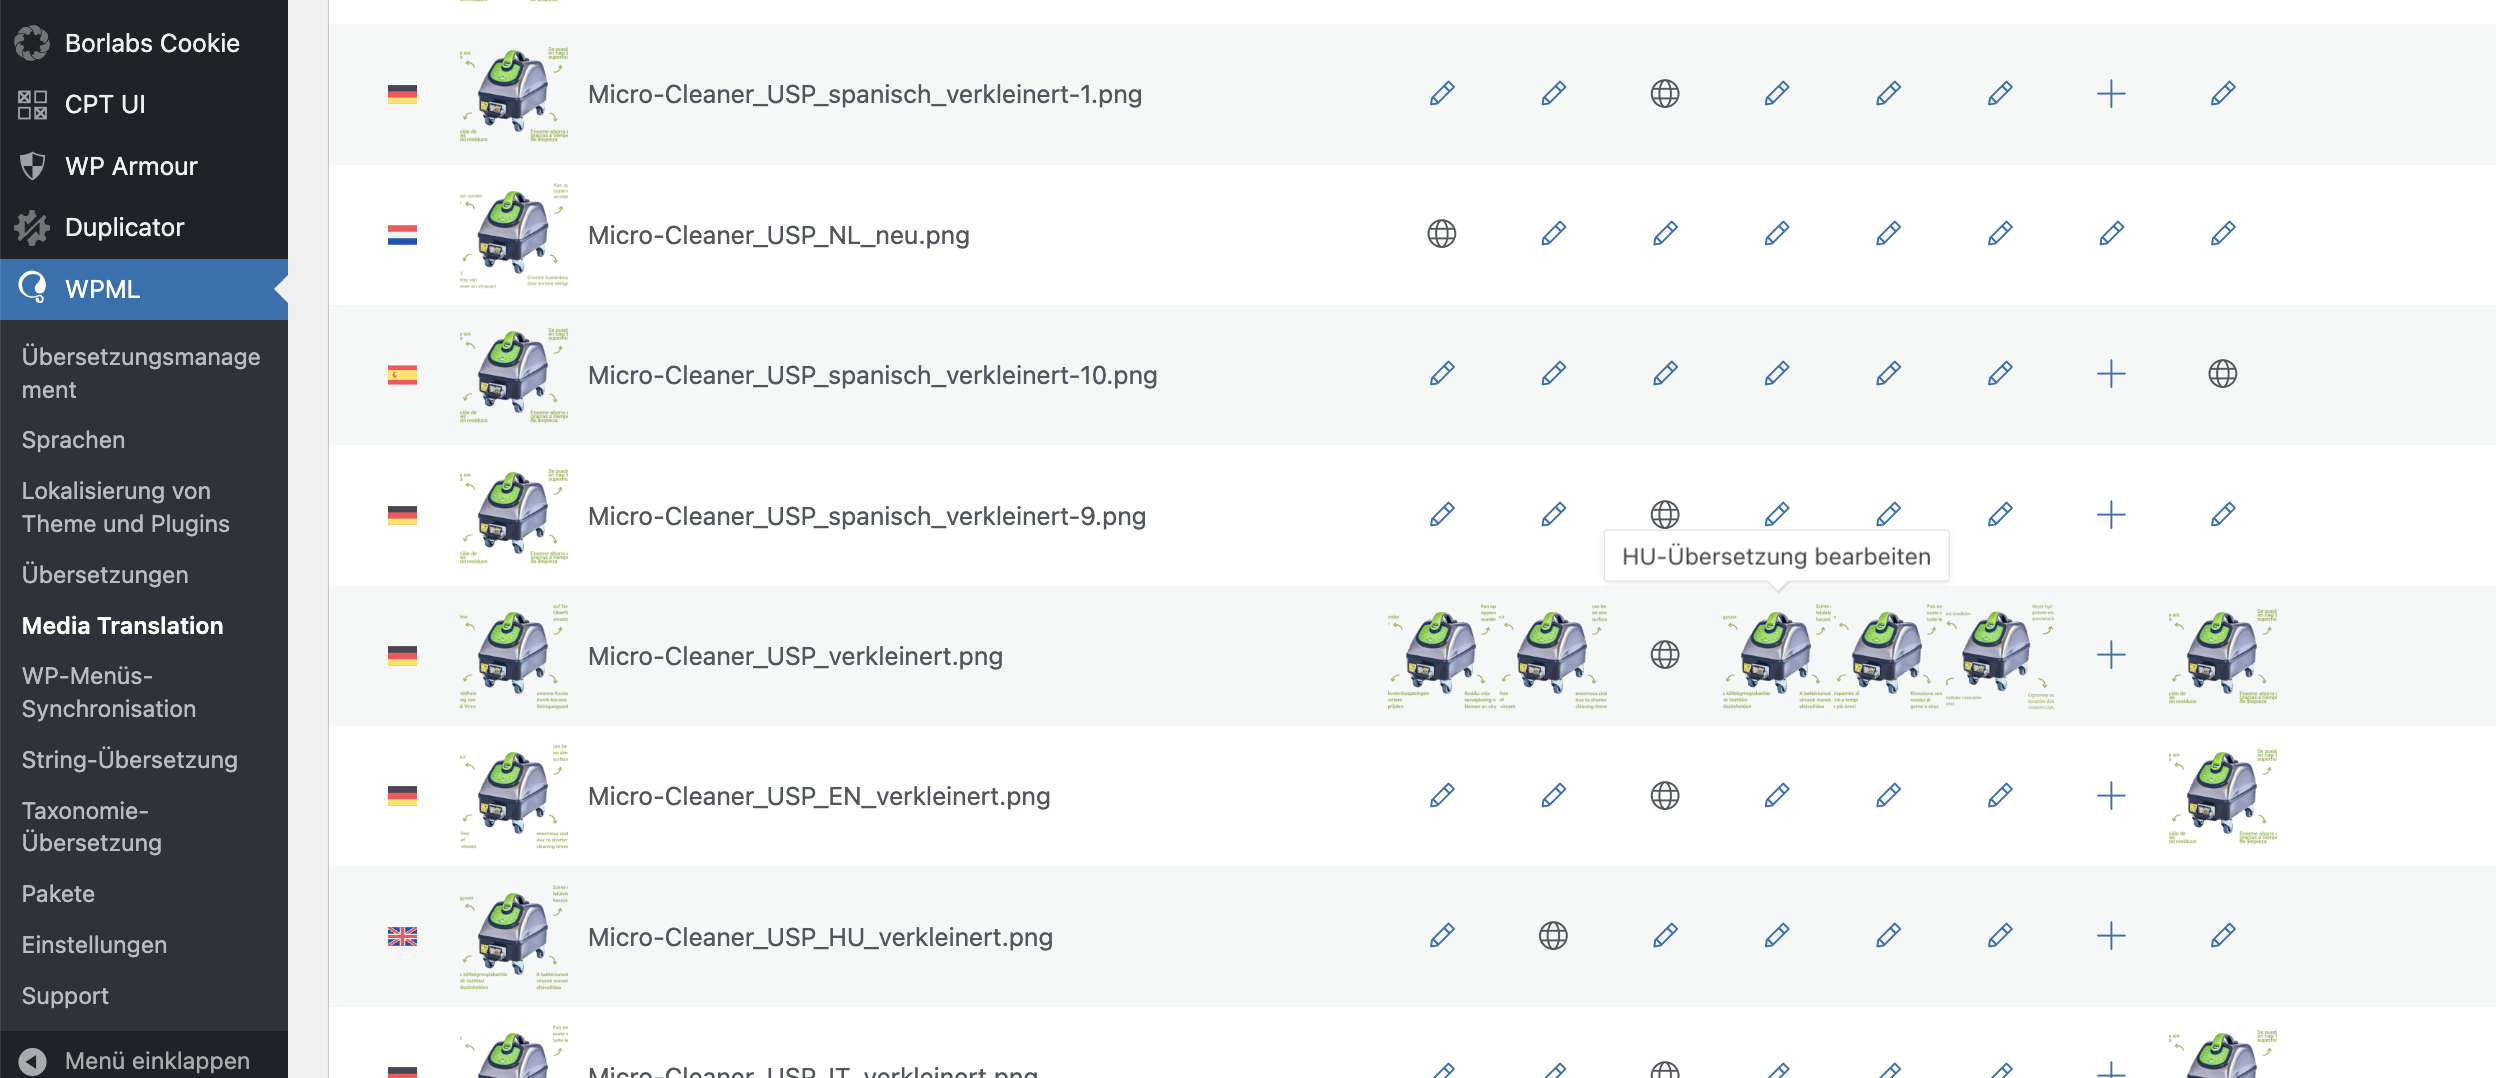Viewport: 2496px width, 1078px height.
Task: Click the plus icon in Micro-Cleaner_USP_spanisch_verkleinert-1.png row
Action: 2111,94
